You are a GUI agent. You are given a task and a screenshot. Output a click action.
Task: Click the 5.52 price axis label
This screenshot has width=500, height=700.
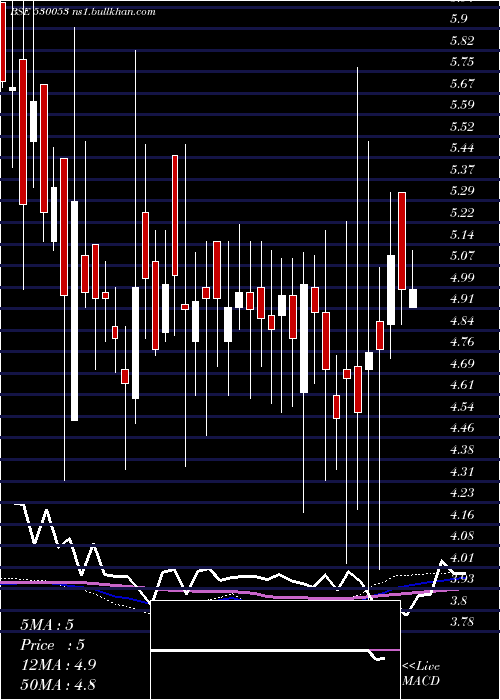(462, 126)
